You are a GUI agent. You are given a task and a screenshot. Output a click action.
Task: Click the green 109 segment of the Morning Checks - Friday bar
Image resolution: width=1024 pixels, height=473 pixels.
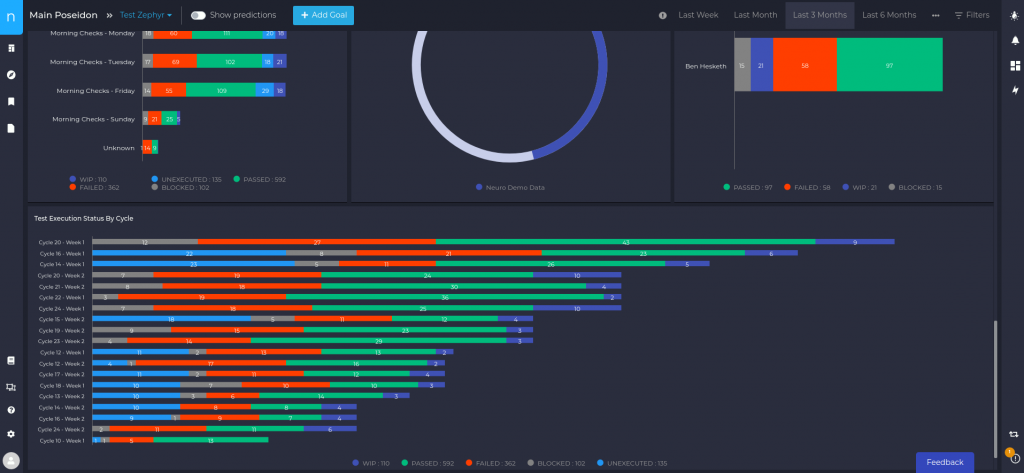(x=221, y=90)
